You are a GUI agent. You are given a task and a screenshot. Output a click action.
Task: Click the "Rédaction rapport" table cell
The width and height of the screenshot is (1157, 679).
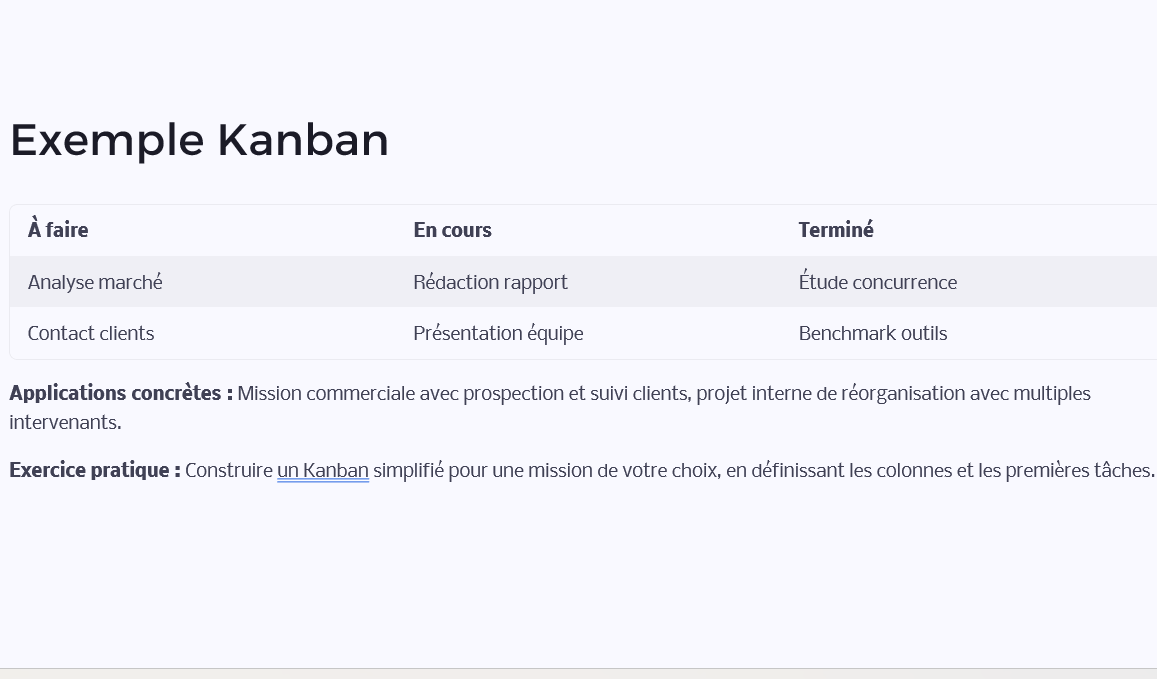(x=490, y=282)
